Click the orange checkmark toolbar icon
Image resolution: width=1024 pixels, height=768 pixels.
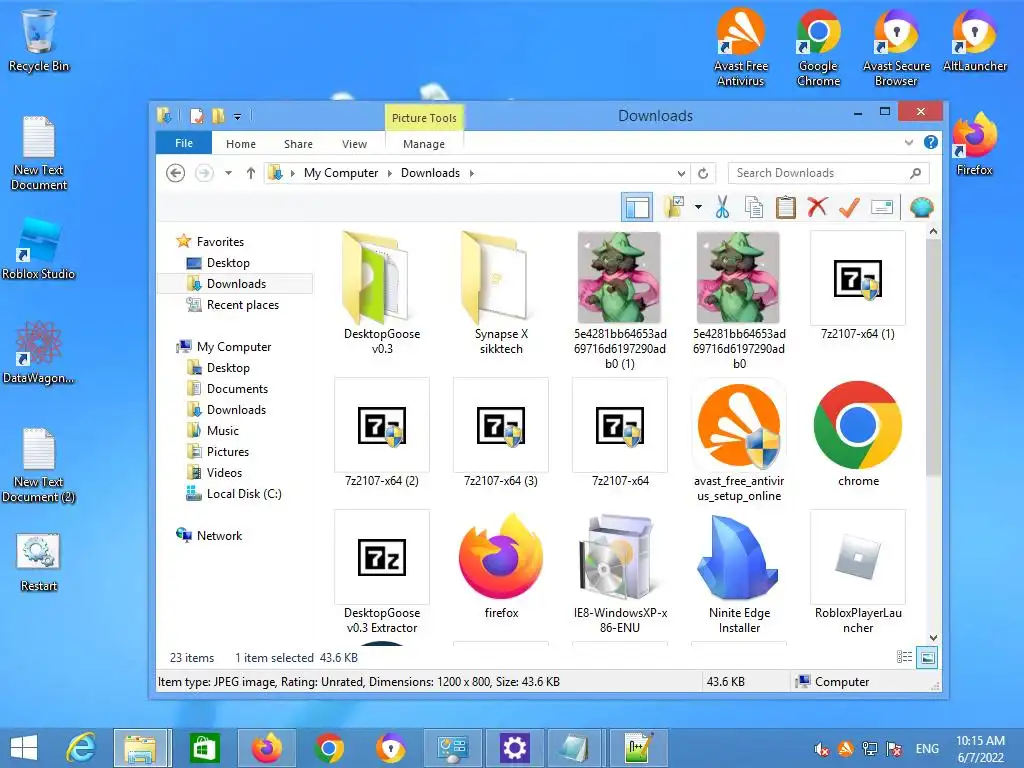[x=849, y=208]
